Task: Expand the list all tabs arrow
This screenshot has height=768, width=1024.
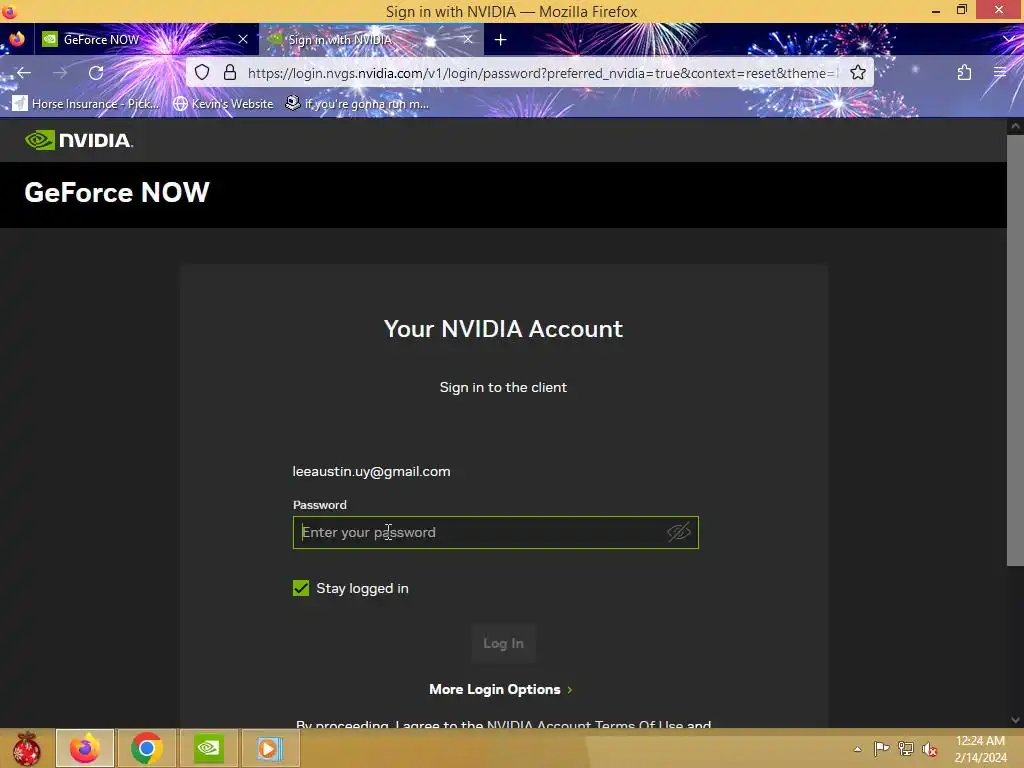Action: [x=1009, y=40]
